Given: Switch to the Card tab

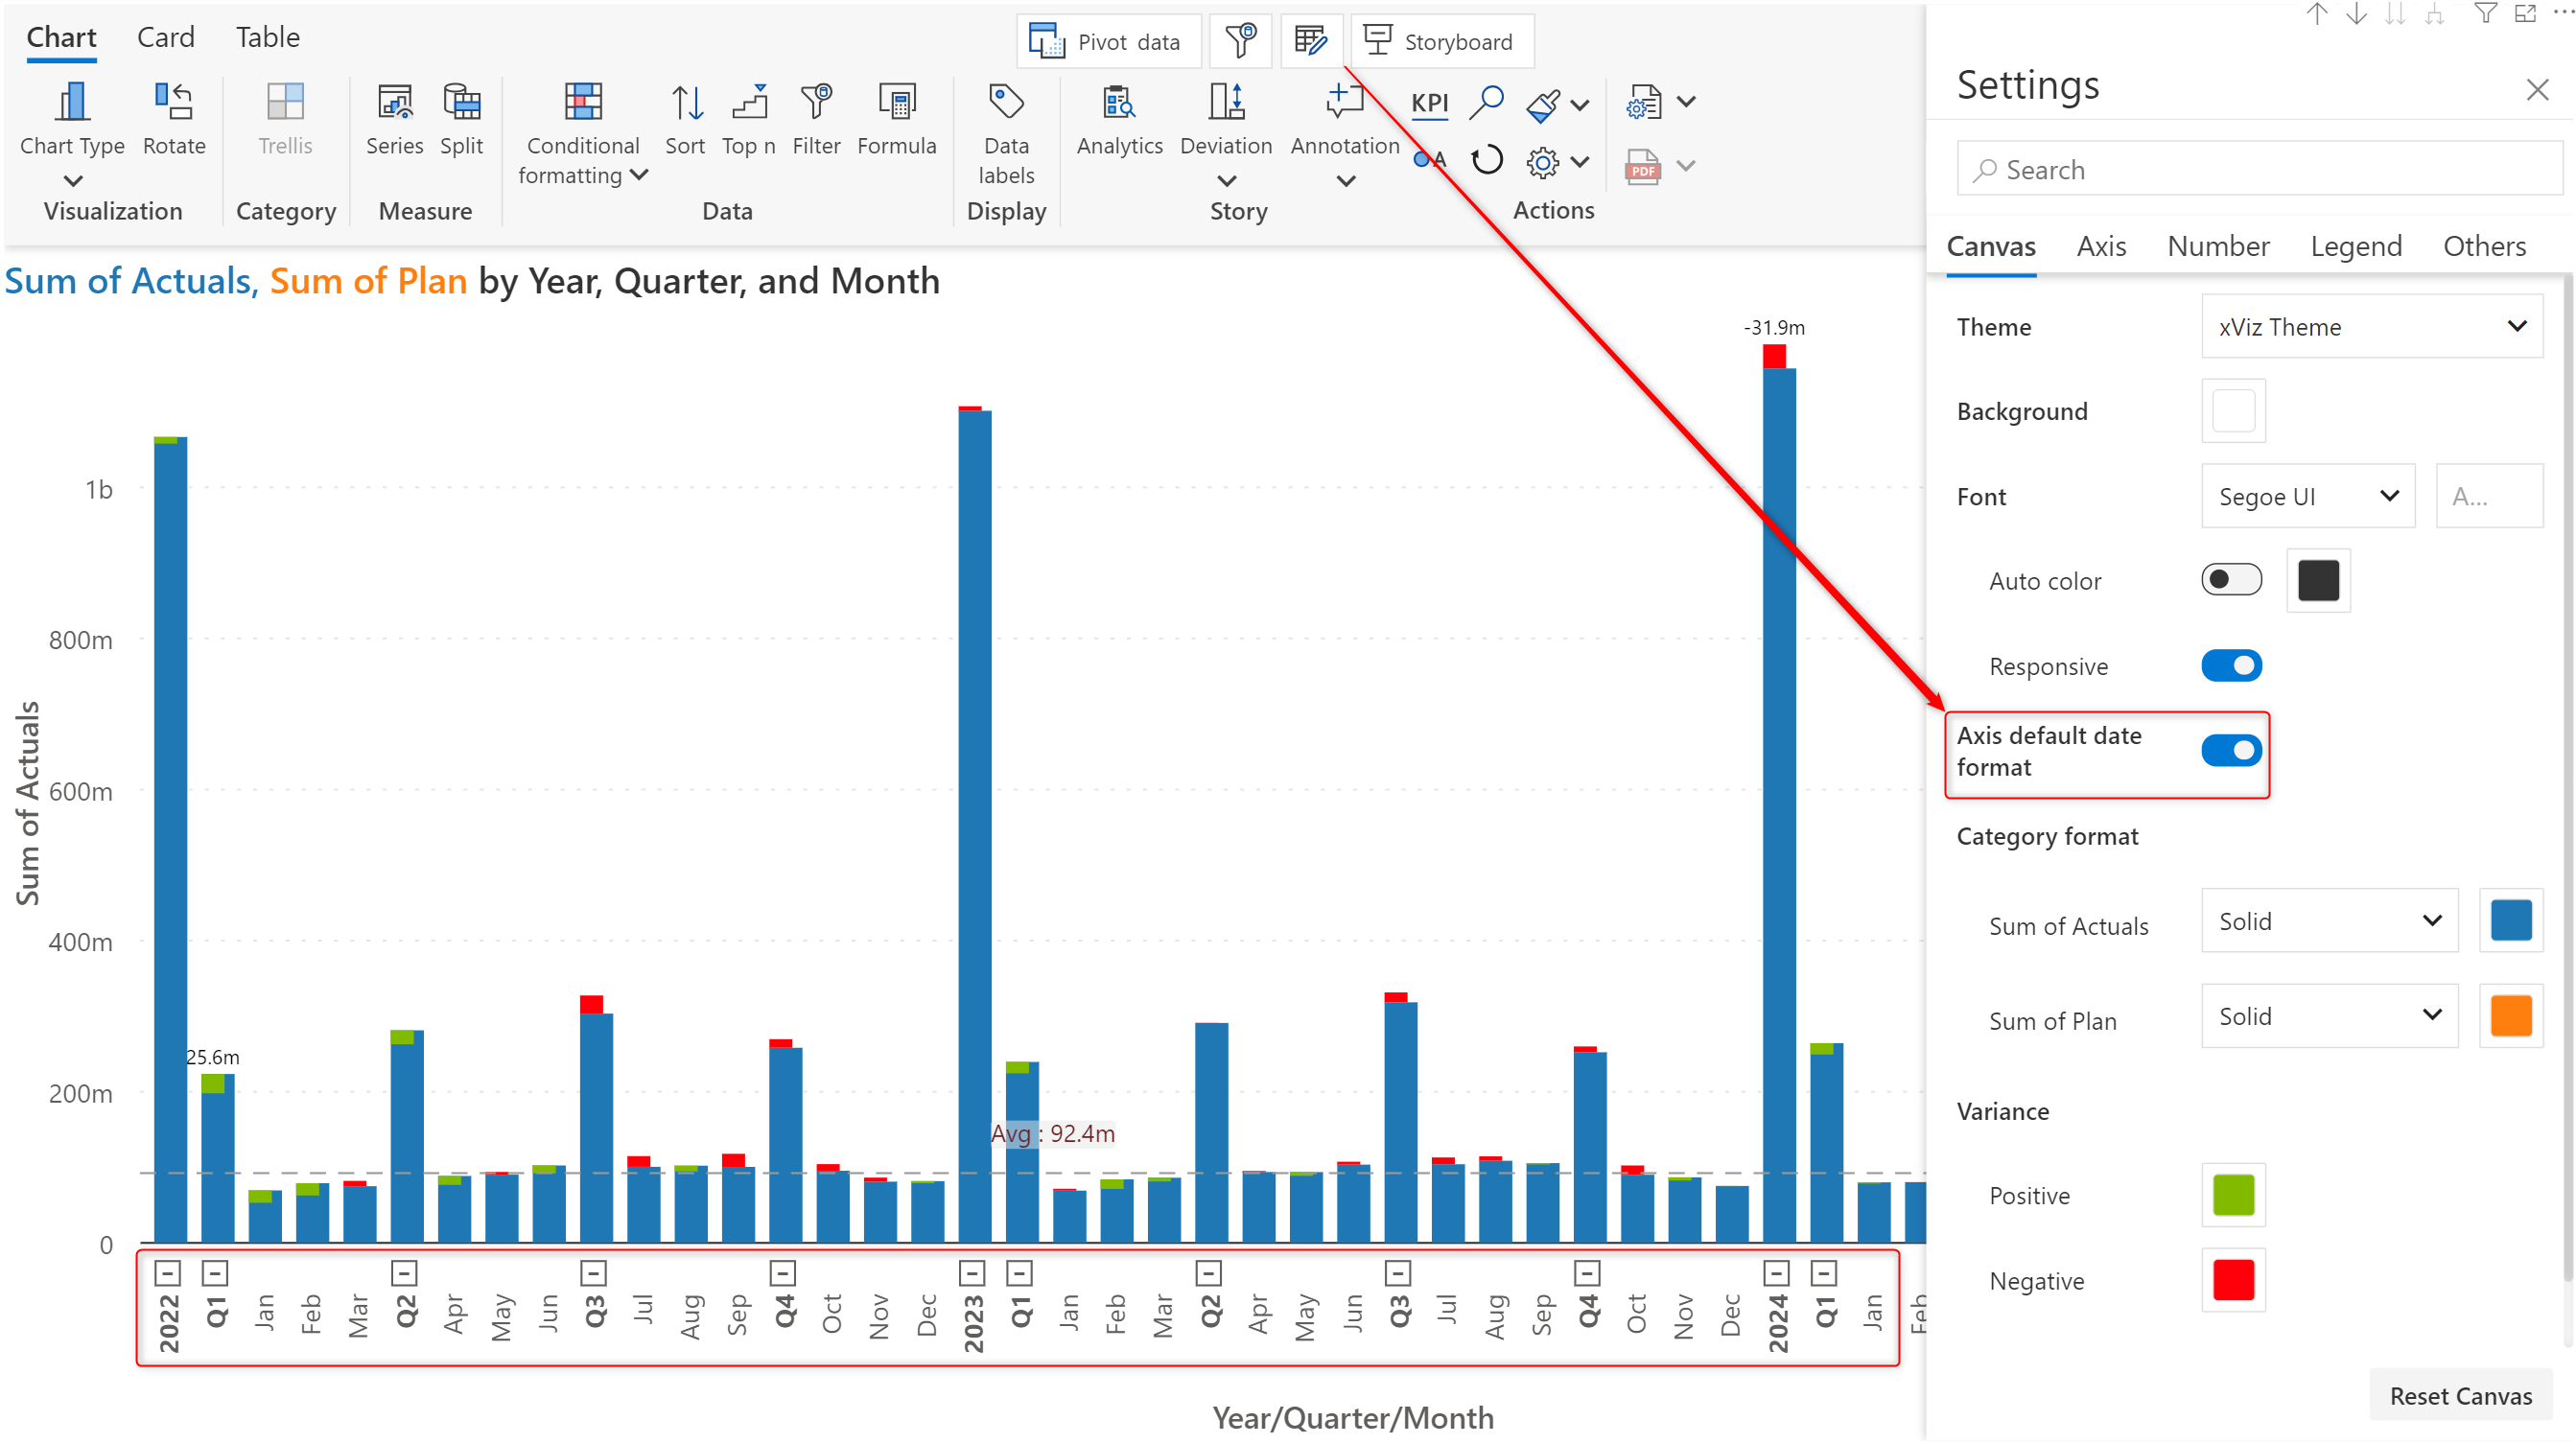Looking at the screenshot, I should (165, 37).
